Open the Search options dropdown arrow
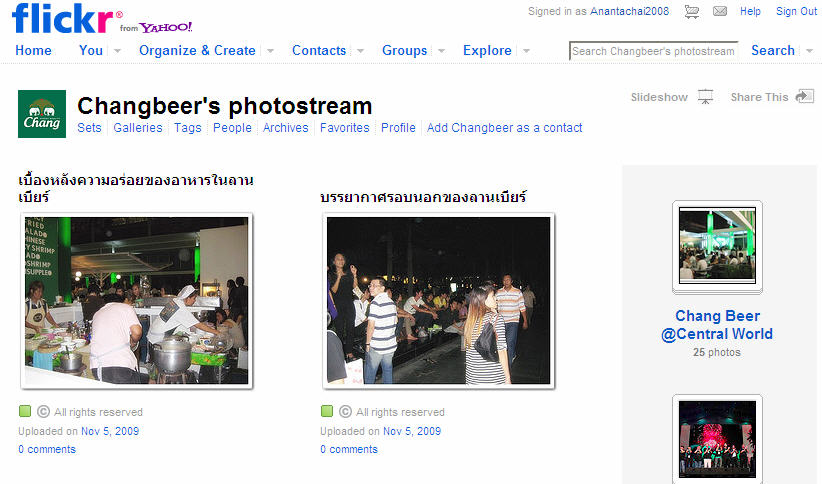822x484 pixels. [x=809, y=51]
